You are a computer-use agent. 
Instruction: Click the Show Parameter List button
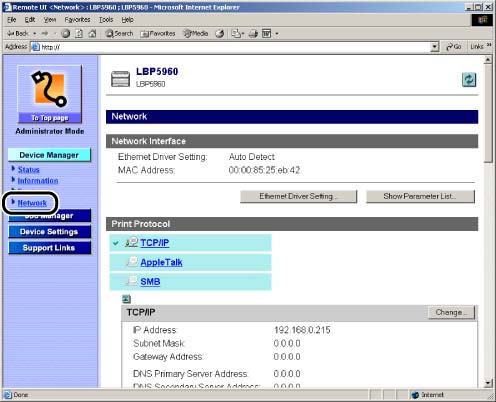click(420, 196)
